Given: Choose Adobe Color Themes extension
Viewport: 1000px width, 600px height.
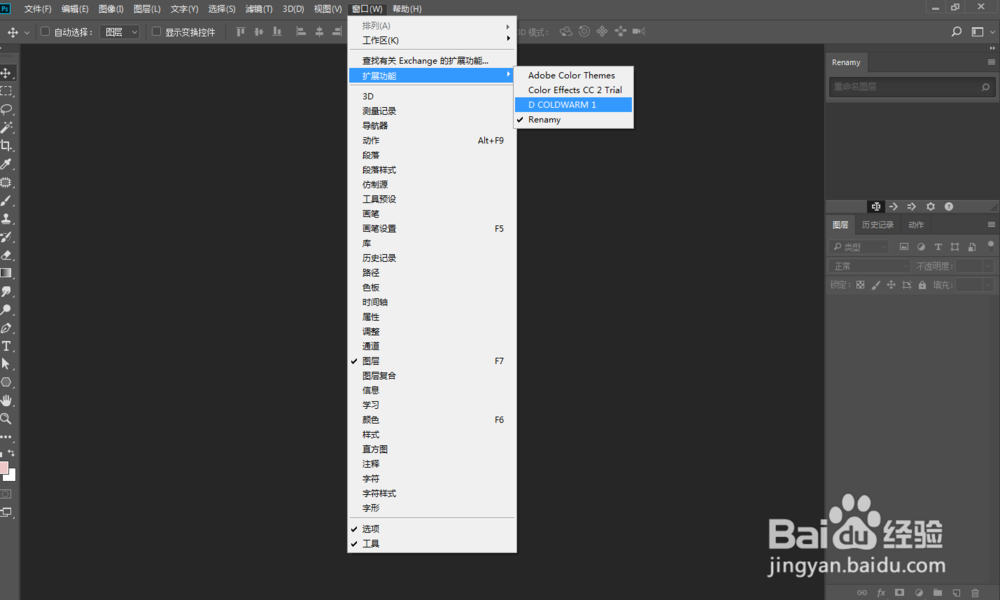Looking at the screenshot, I should pyautogui.click(x=574, y=75).
